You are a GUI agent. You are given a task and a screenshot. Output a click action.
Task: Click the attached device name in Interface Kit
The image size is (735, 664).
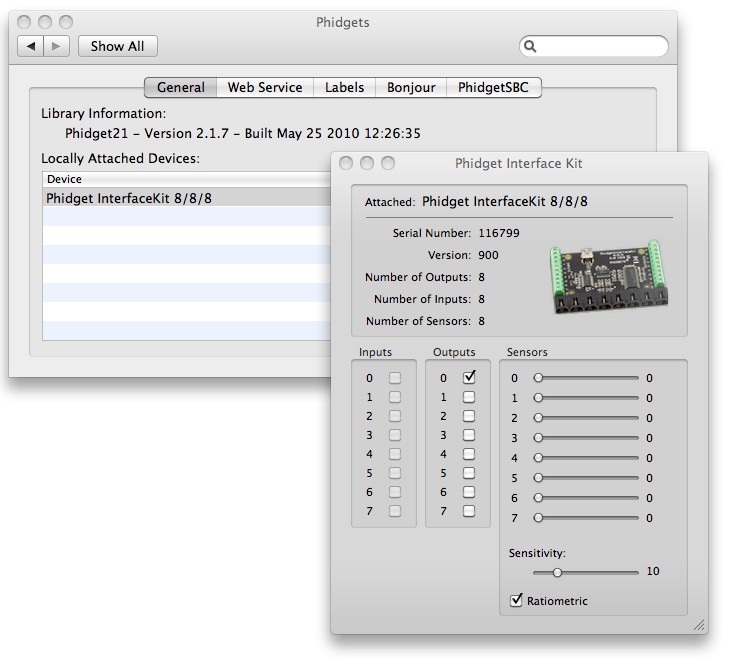(x=505, y=201)
